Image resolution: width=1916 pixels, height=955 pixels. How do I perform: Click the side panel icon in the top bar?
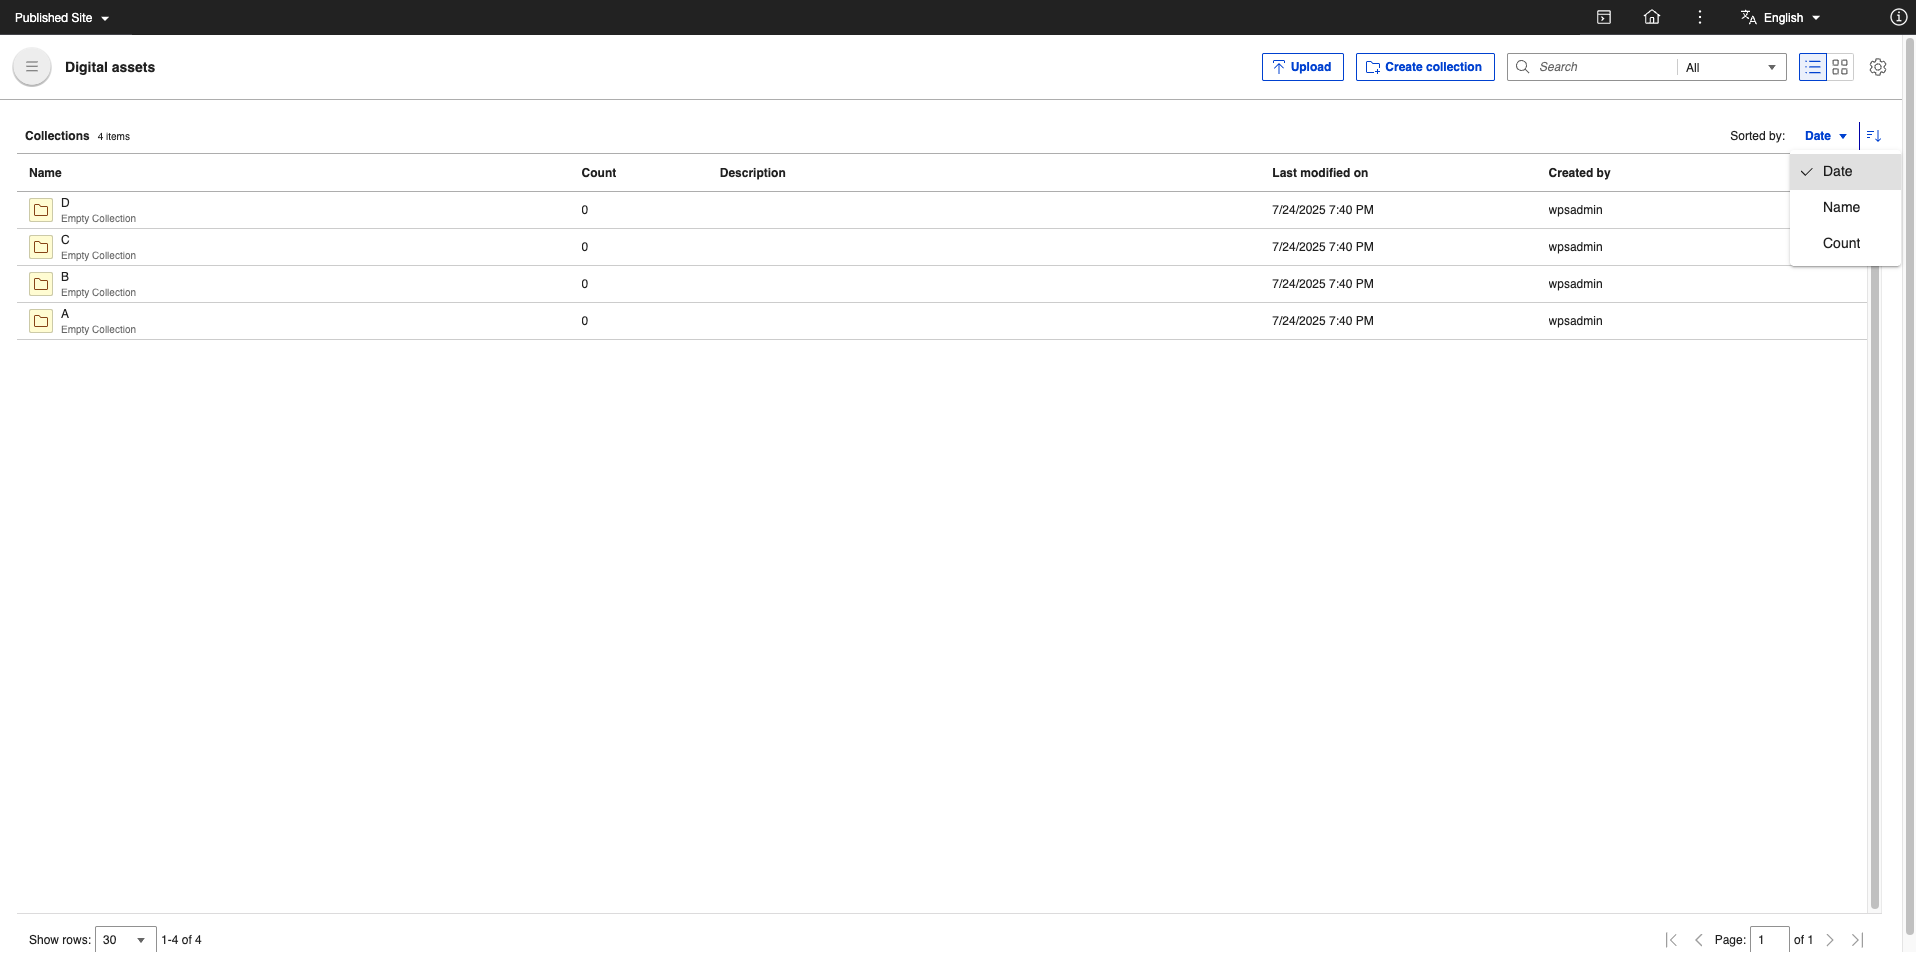point(1604,17)
